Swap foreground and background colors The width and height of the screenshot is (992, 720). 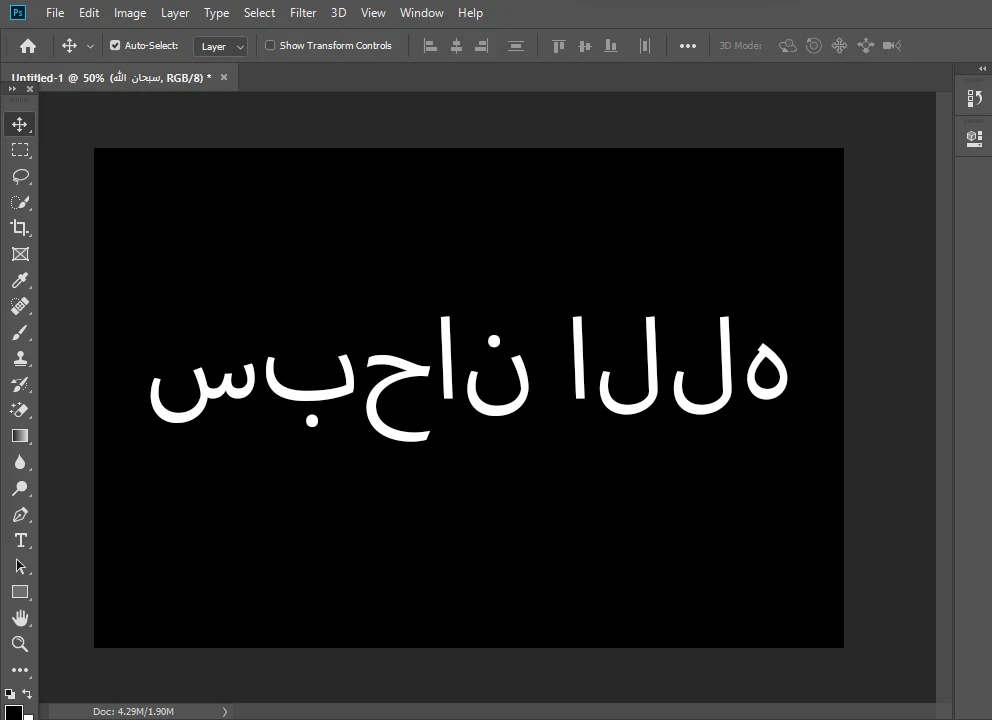pyautogui.click(x=27, y=693)
